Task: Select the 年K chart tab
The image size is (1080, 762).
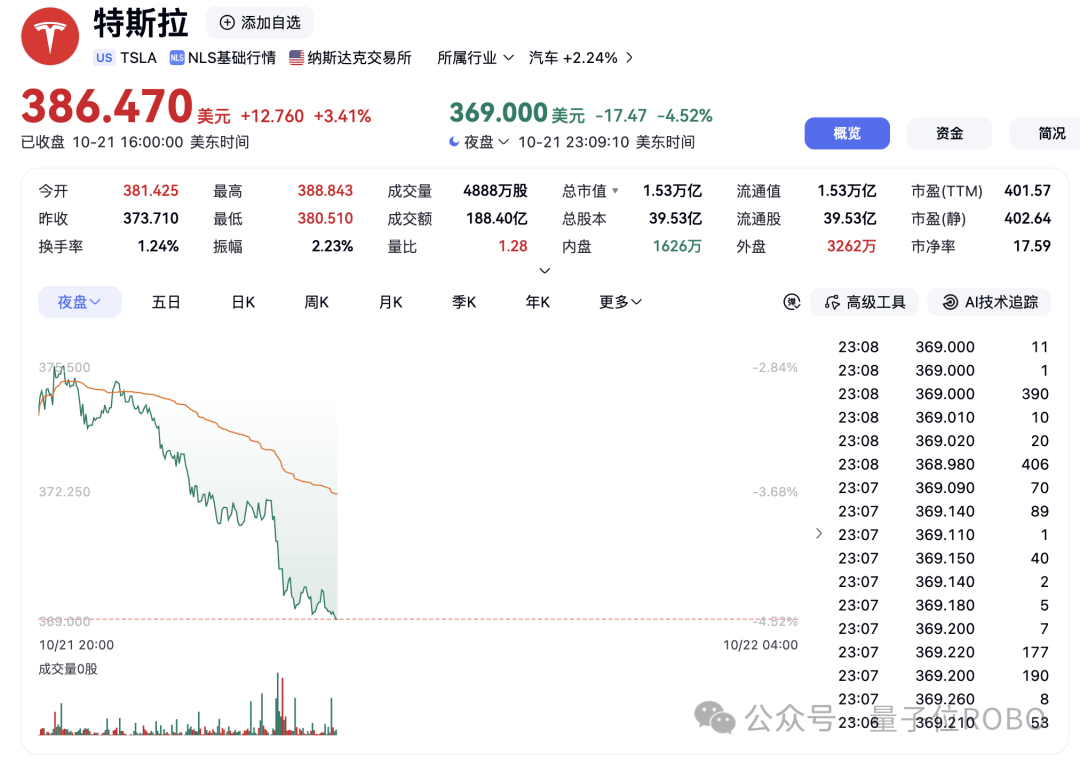Action: (538, 302)
